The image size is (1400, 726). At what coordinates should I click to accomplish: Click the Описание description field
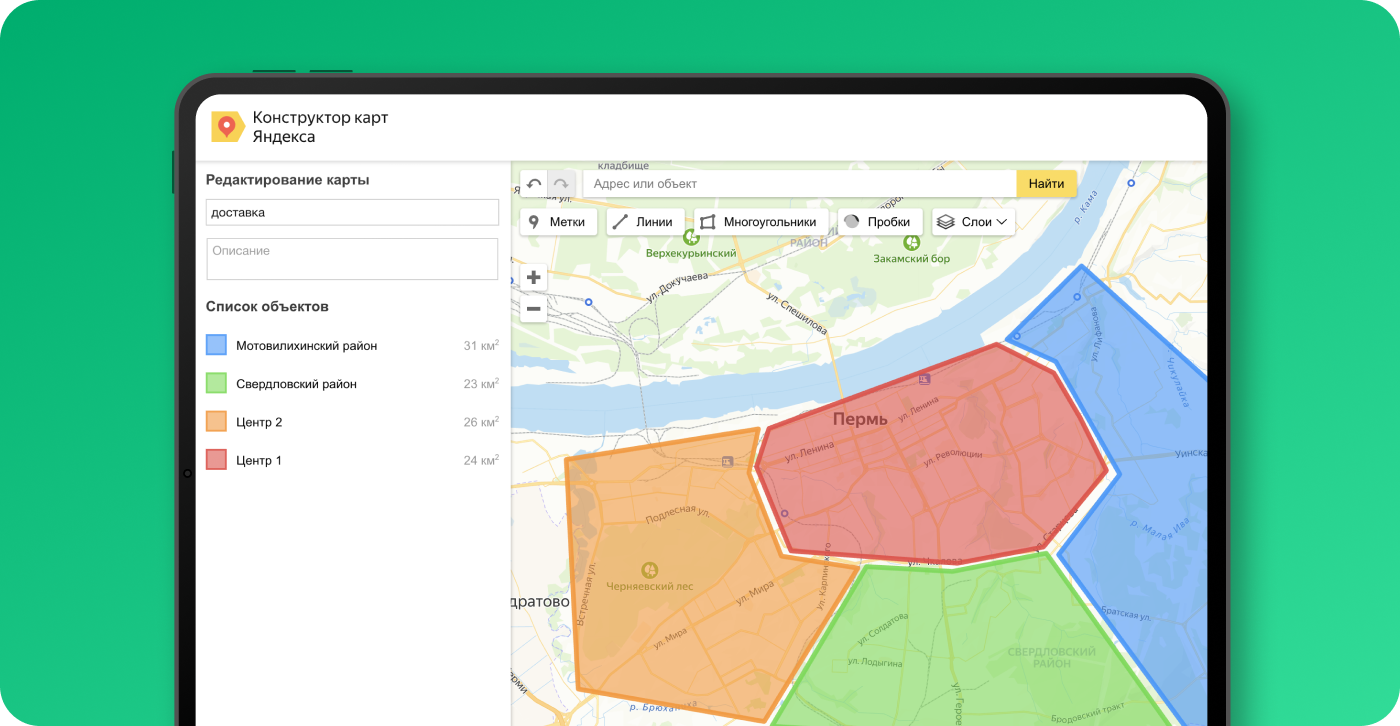click(x=352, y=259)
